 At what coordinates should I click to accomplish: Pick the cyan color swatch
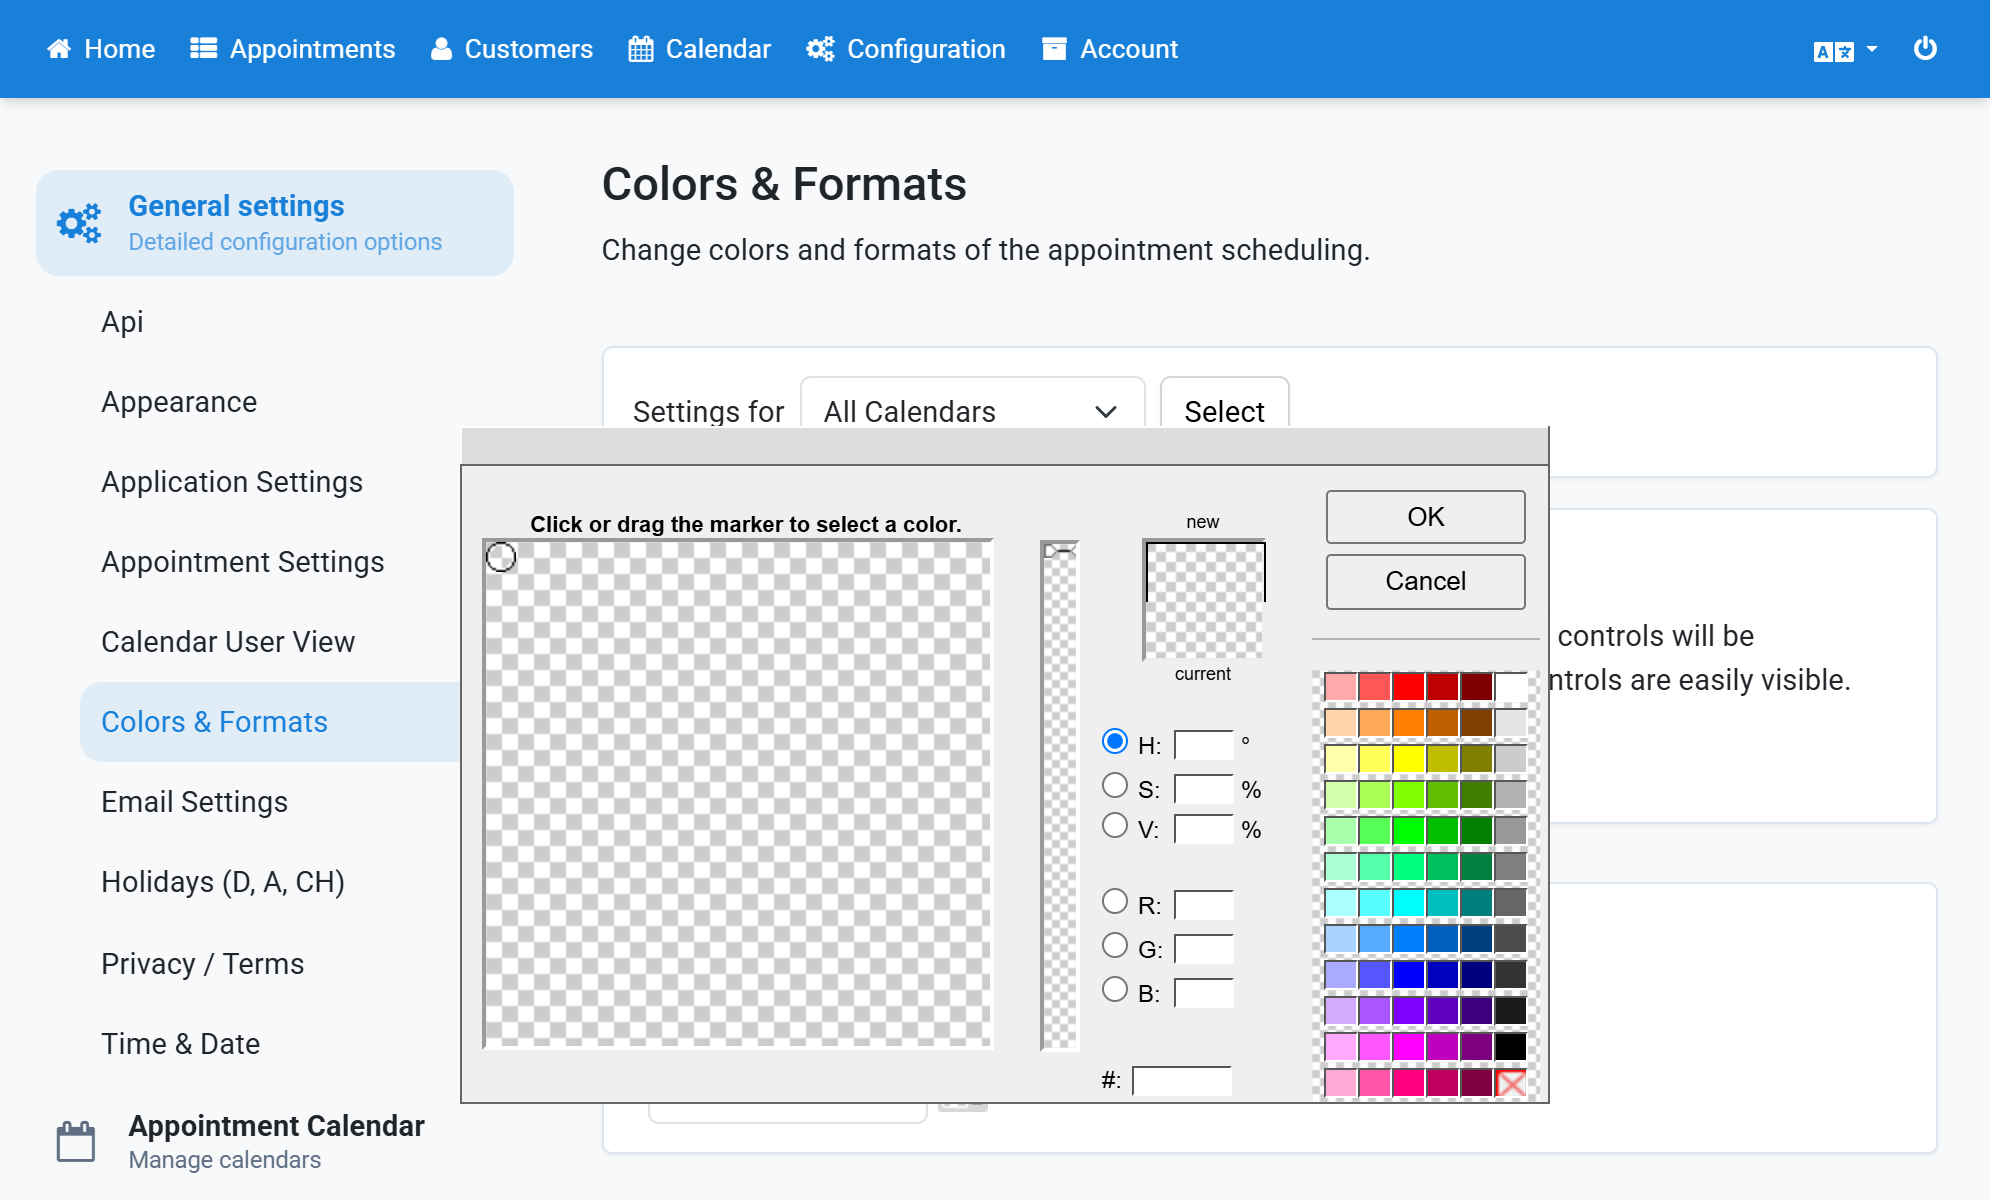(1408, 903)
